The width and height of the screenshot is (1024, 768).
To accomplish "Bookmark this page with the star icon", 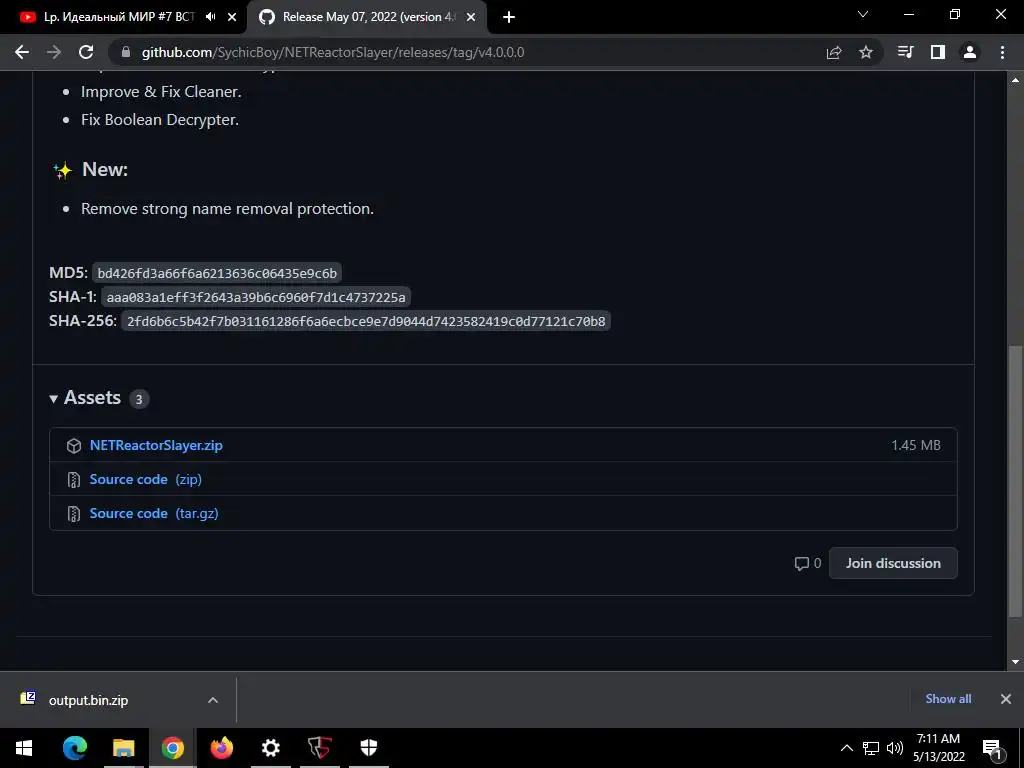I will coord(866,52).
